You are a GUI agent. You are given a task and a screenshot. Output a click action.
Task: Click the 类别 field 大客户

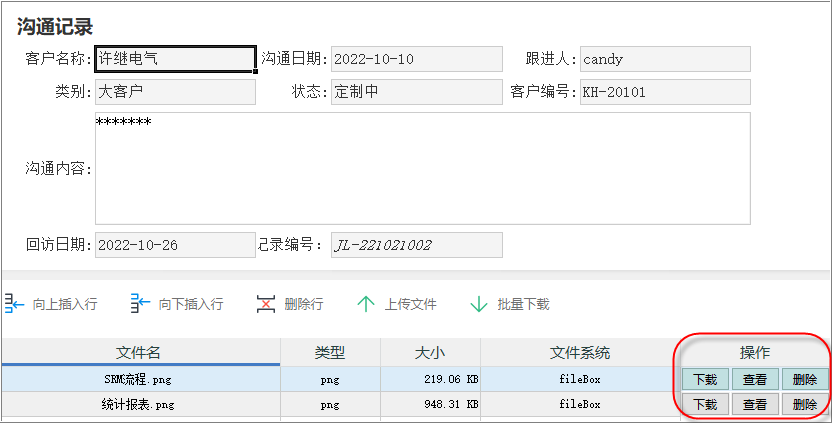click(x=175, y=92)
